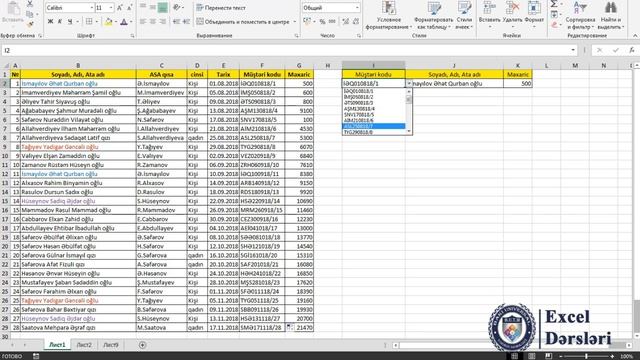This screenshot has width=640, height=360.
Task: Toggle middle vertical alignment
Action: (153, 7)
